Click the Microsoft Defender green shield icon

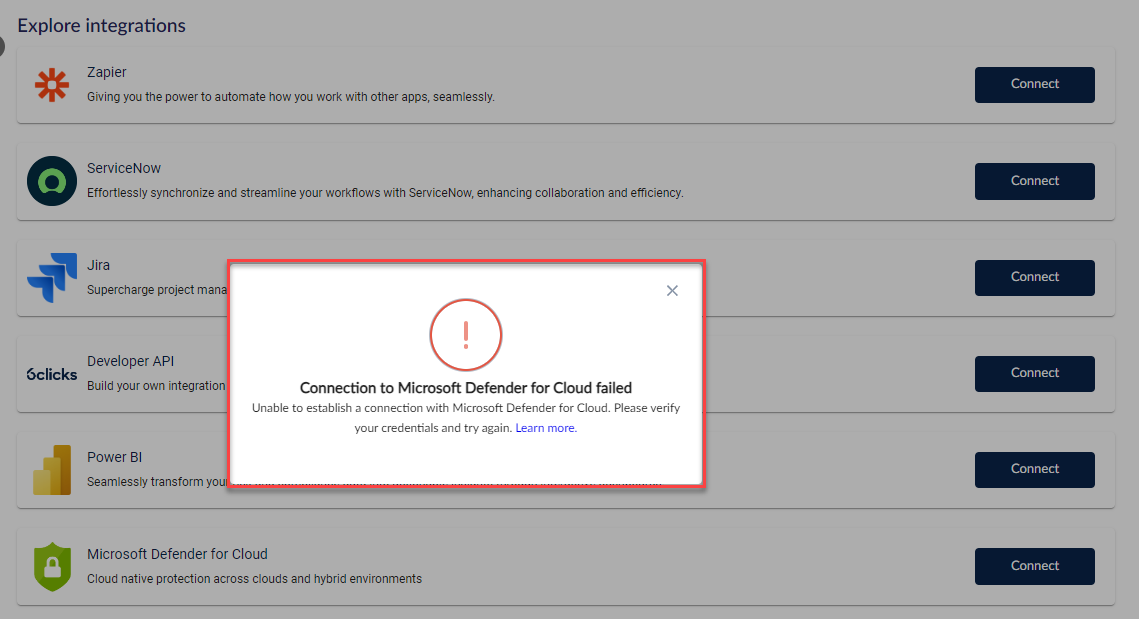pos(52,567)
